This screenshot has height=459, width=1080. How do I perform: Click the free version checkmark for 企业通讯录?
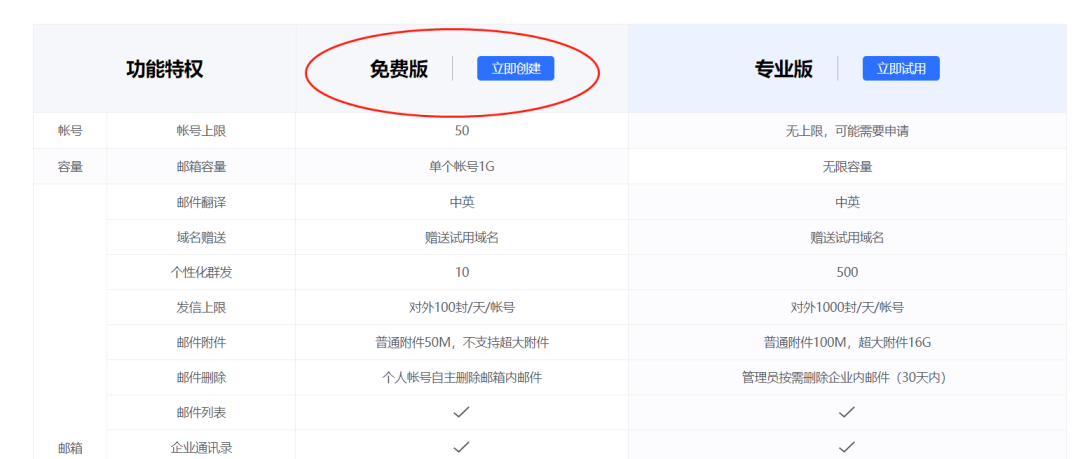[461, 447]
